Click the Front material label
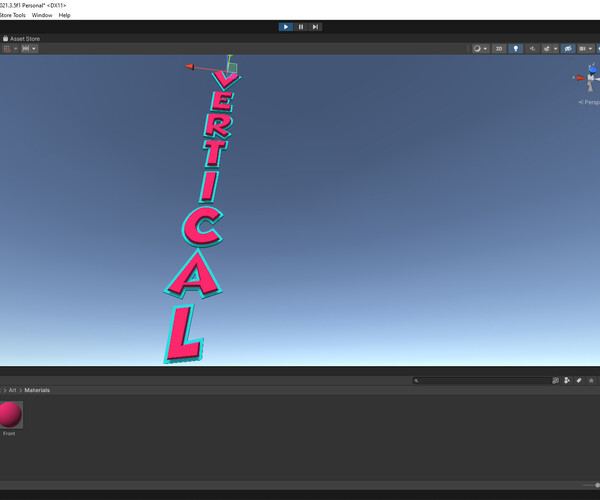 click(x=9, y=433)
